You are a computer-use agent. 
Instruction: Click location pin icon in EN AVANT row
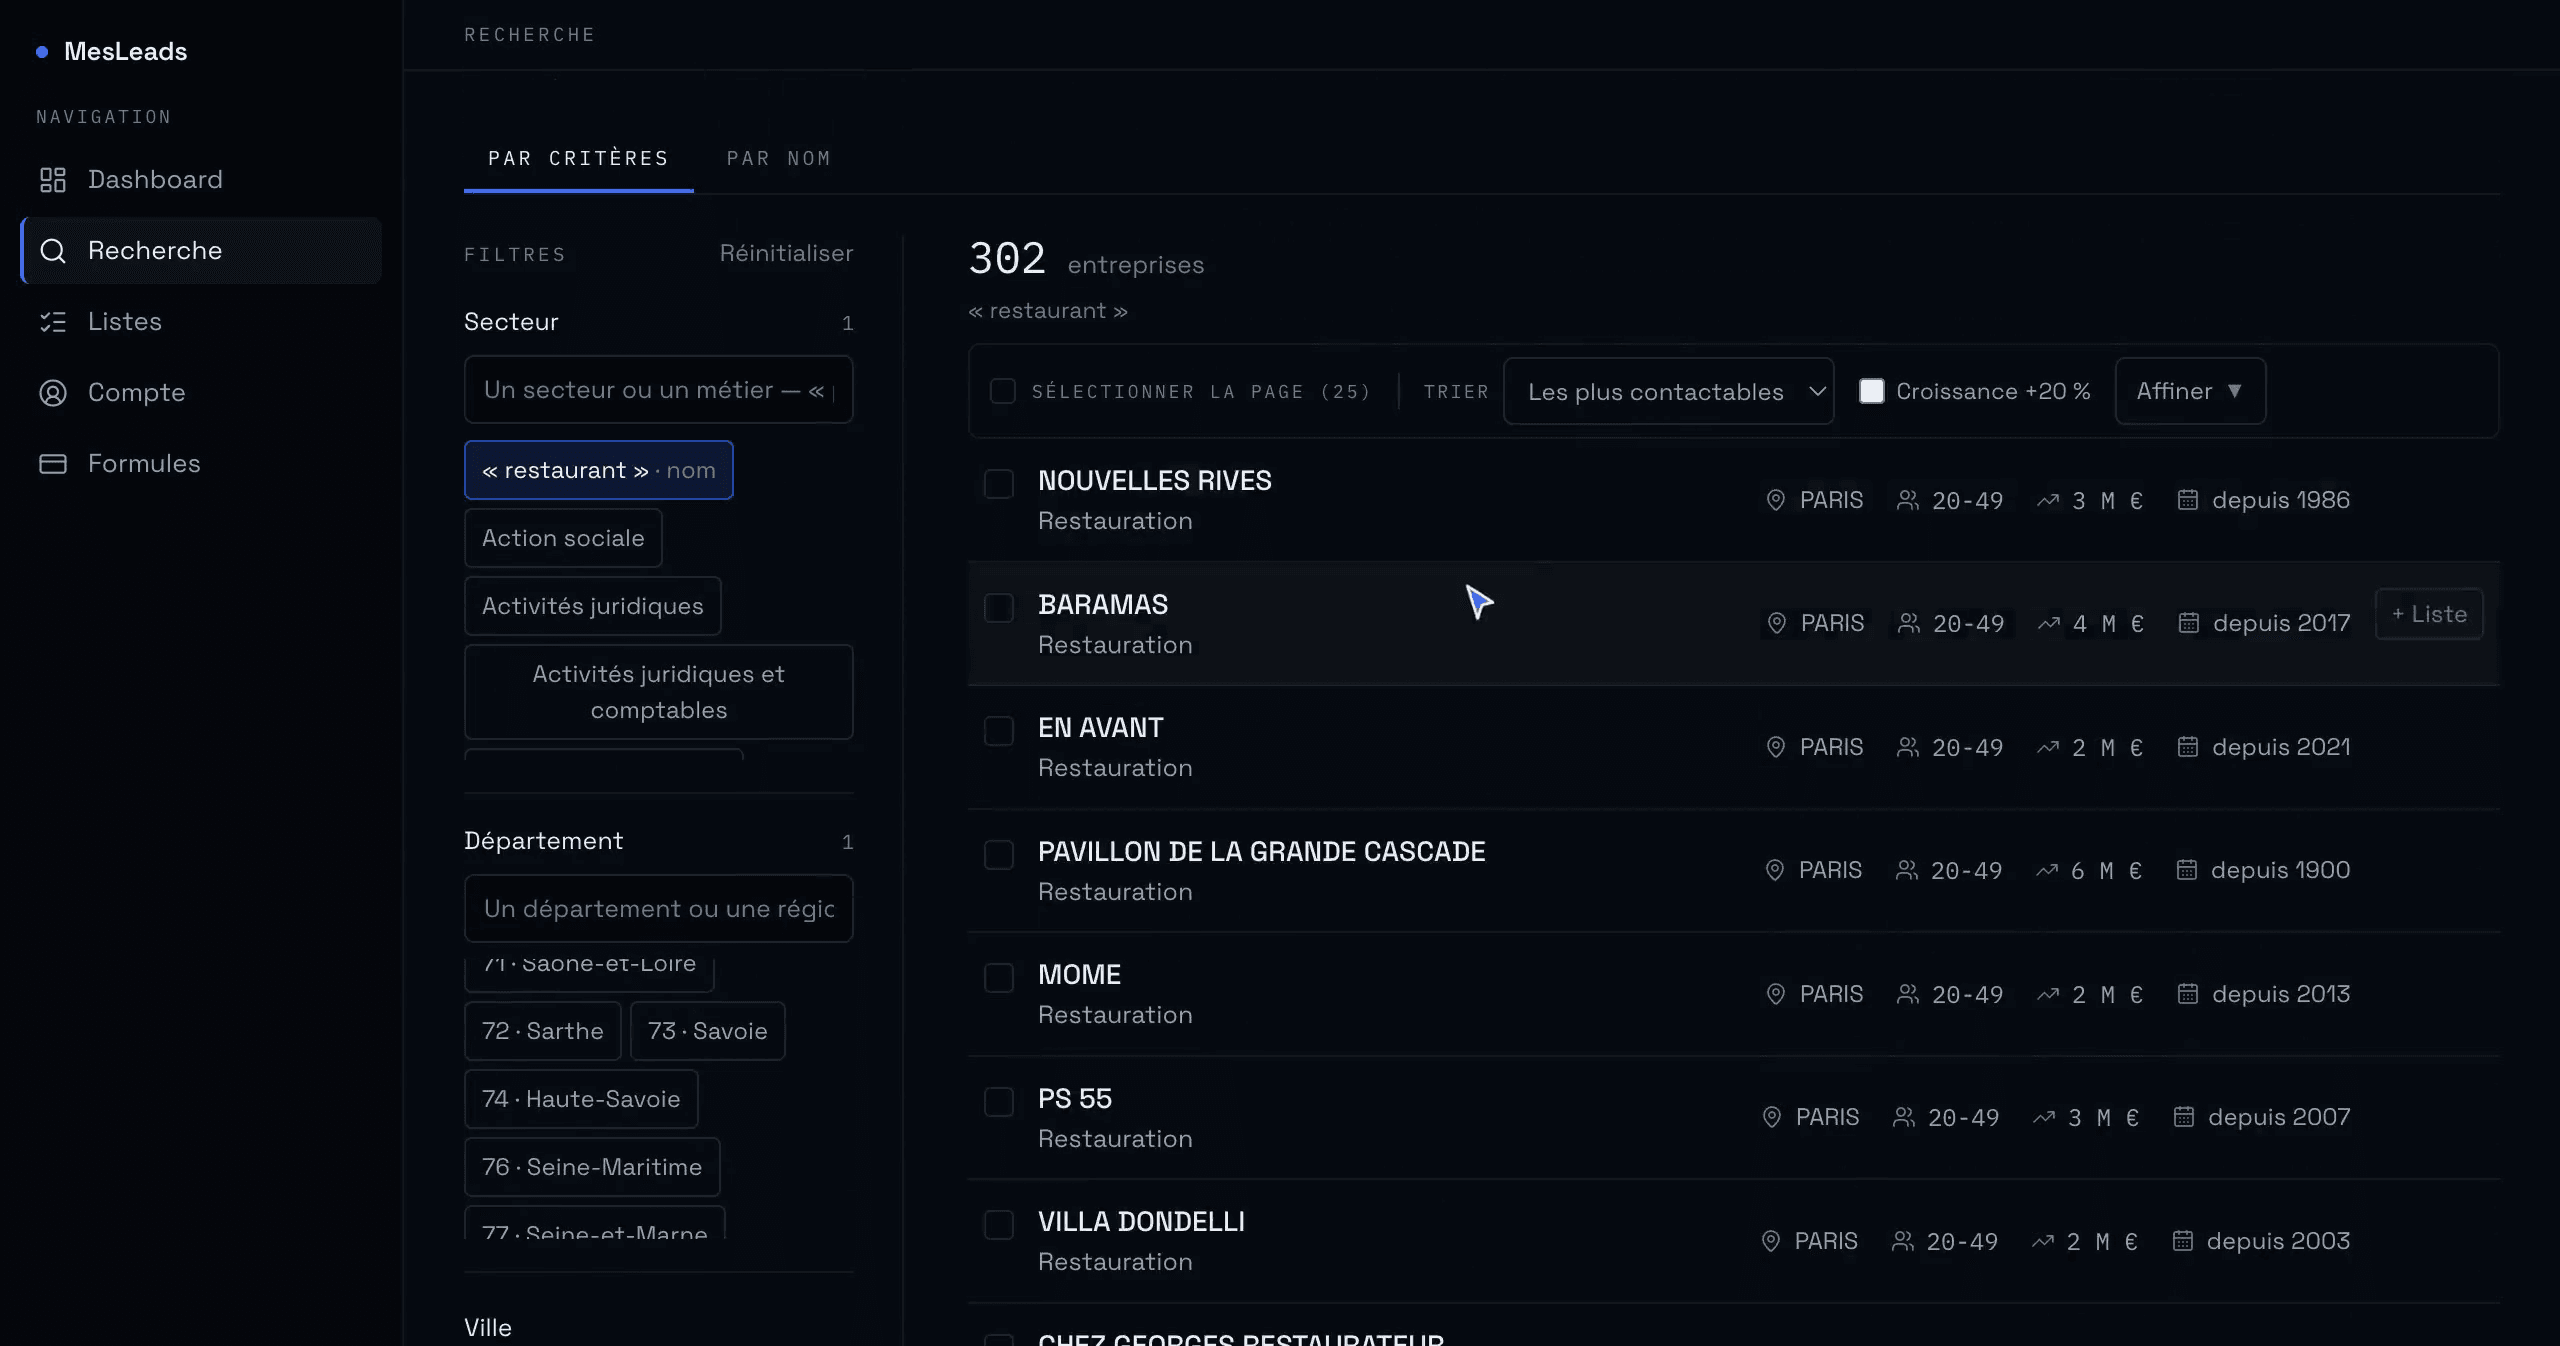coord(1776,747)
